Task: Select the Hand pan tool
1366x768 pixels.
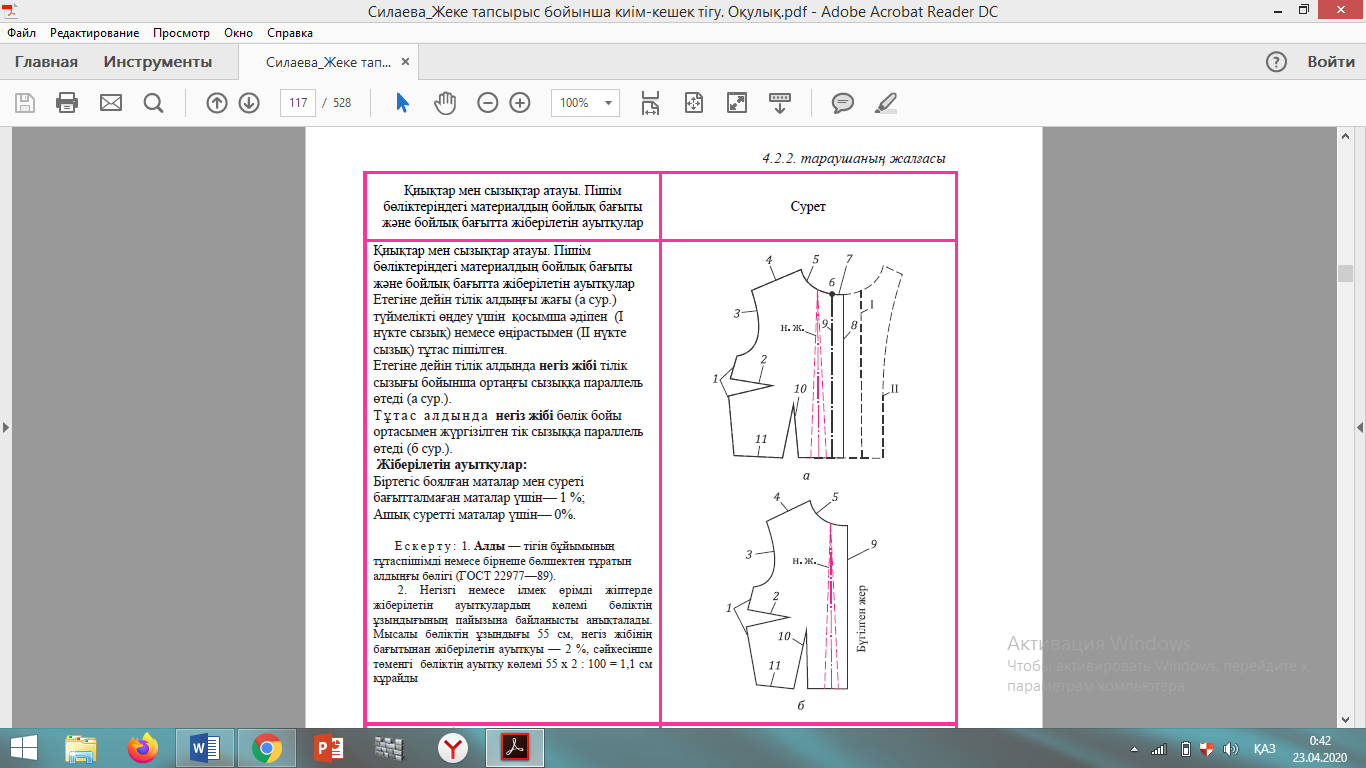Action: coord(444,103)
